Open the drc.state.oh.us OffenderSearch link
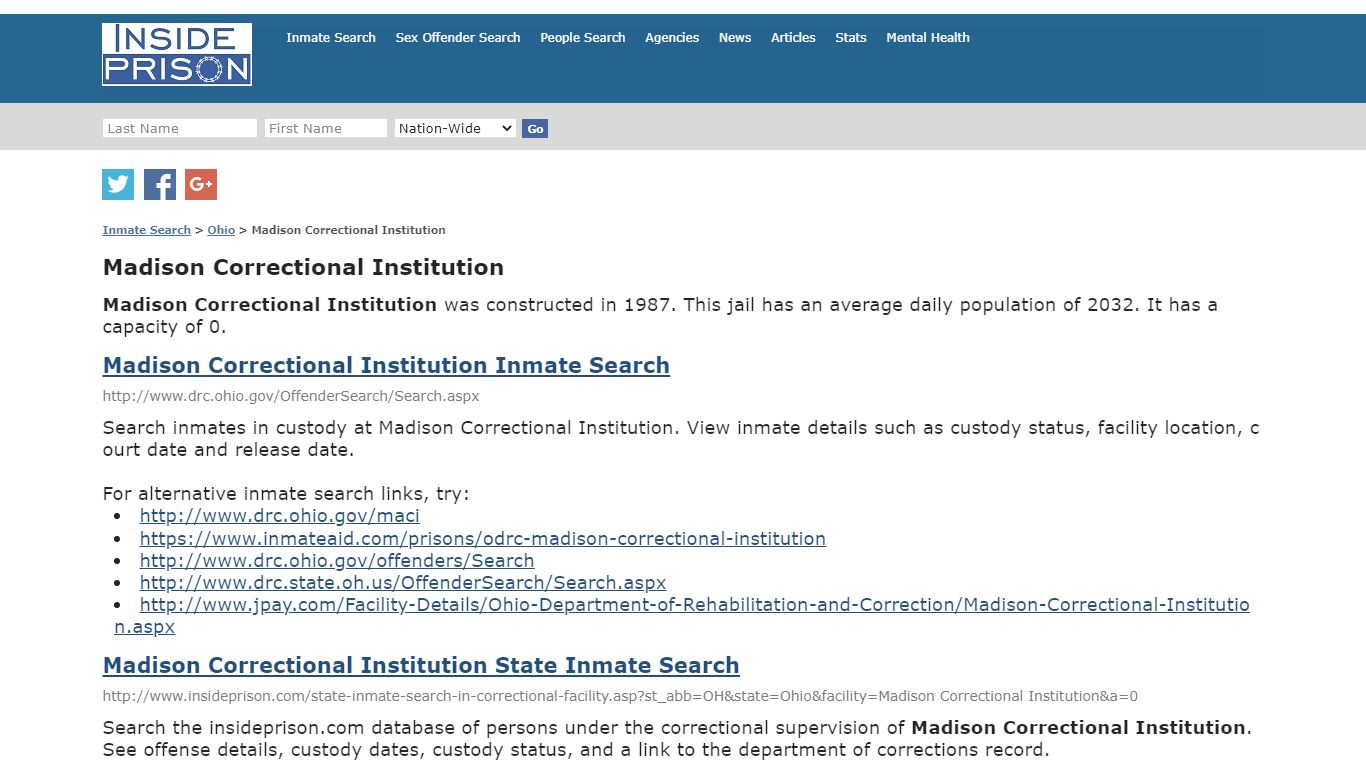Screen dimensions: 1366x768 [x=403, y=582]
